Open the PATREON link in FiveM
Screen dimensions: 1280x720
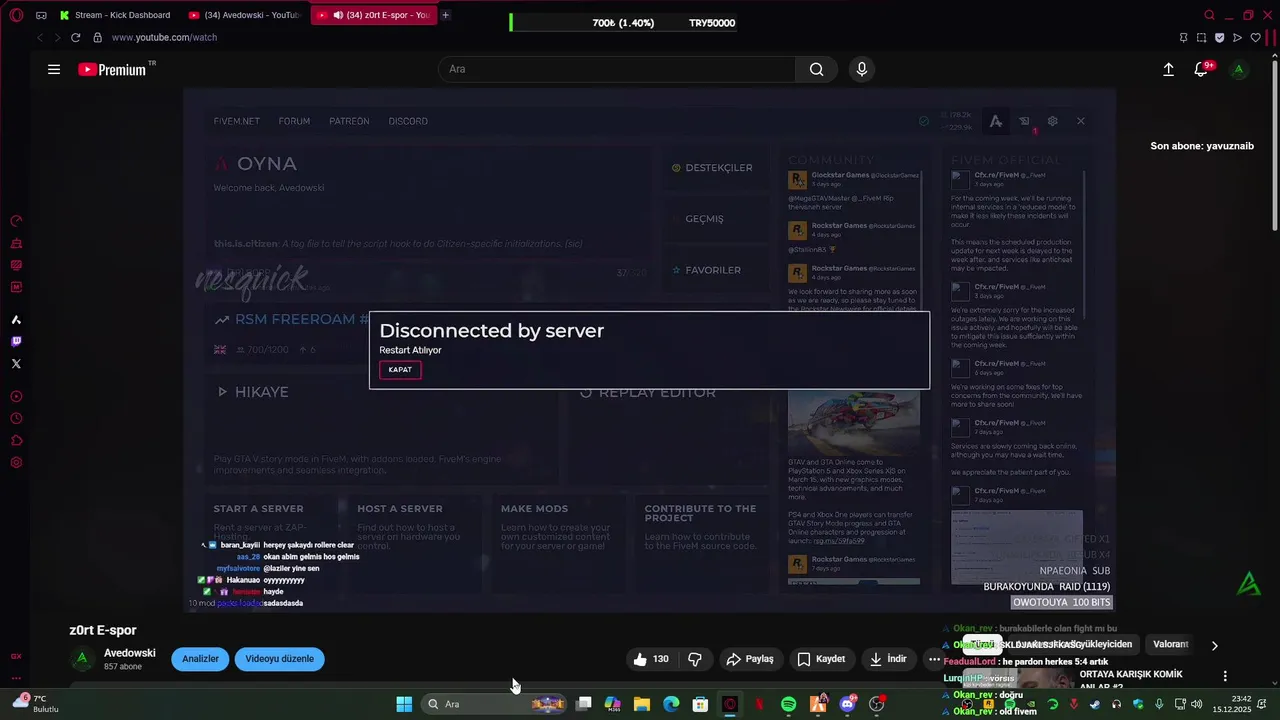[349, 121]
